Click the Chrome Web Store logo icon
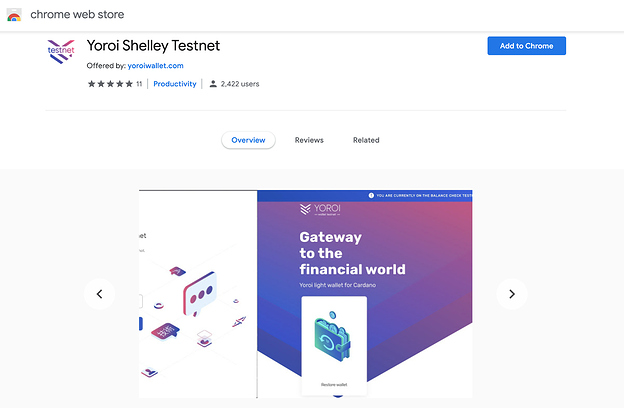 pyautogui.click(x=14, y=15)
